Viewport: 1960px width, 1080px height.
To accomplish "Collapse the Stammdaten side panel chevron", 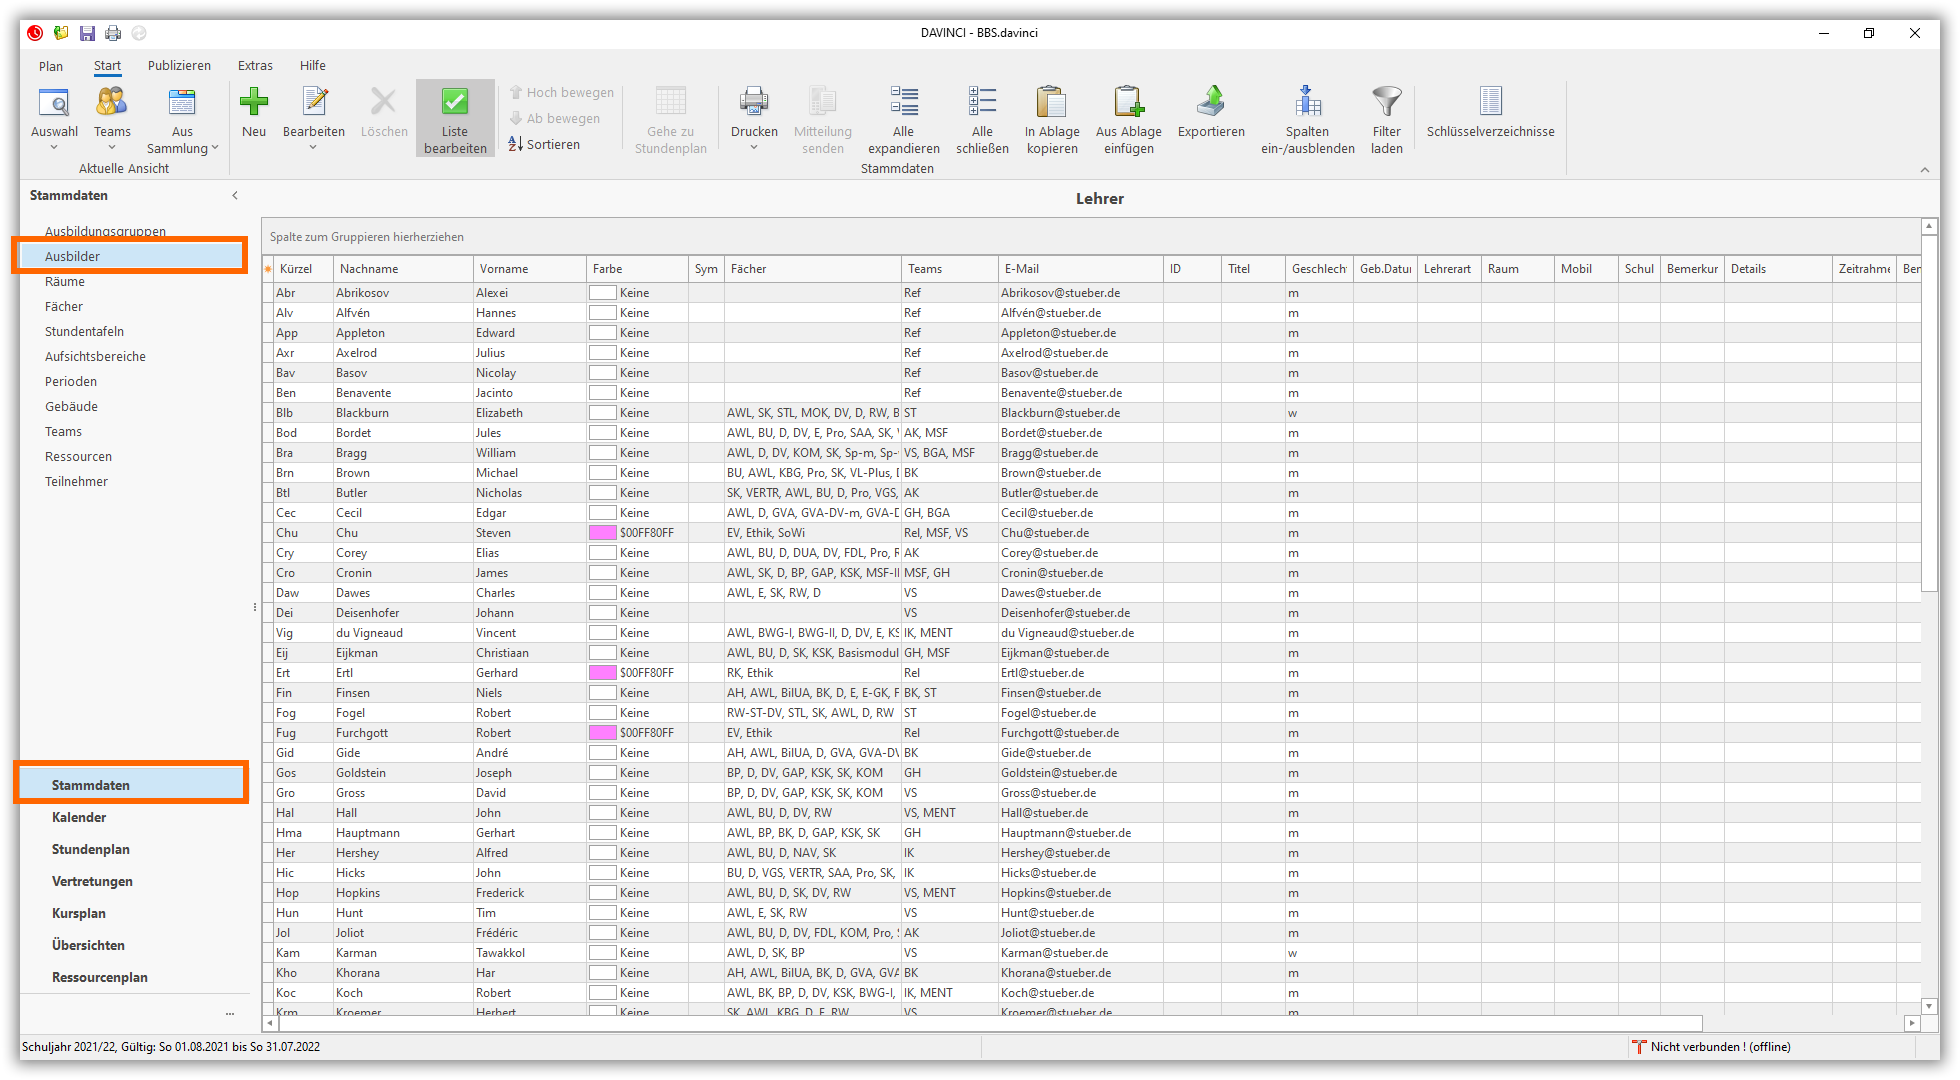I will (x=235, y=195).
